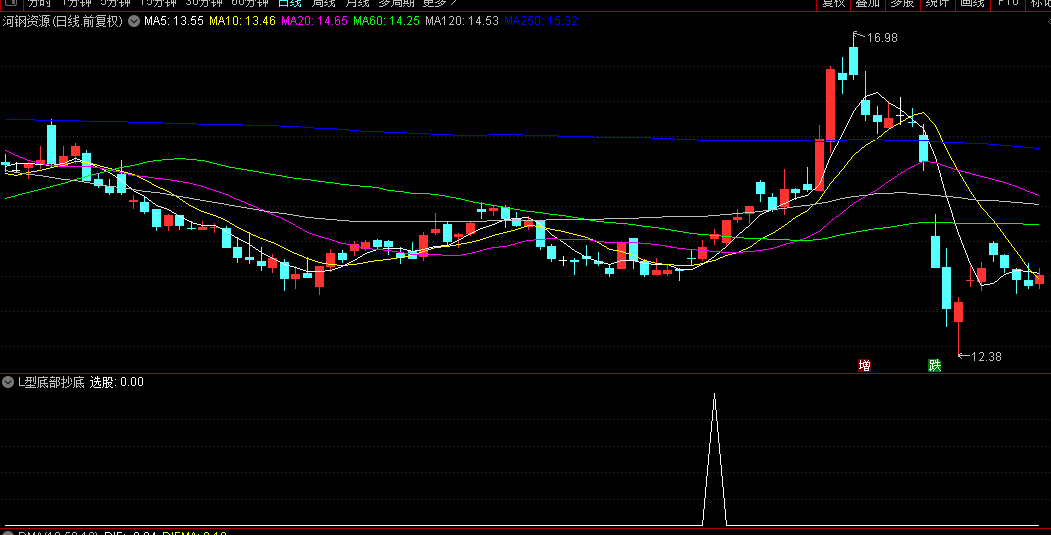Expand the L型底部抄底 indicator menu arrow

(8, 382)
